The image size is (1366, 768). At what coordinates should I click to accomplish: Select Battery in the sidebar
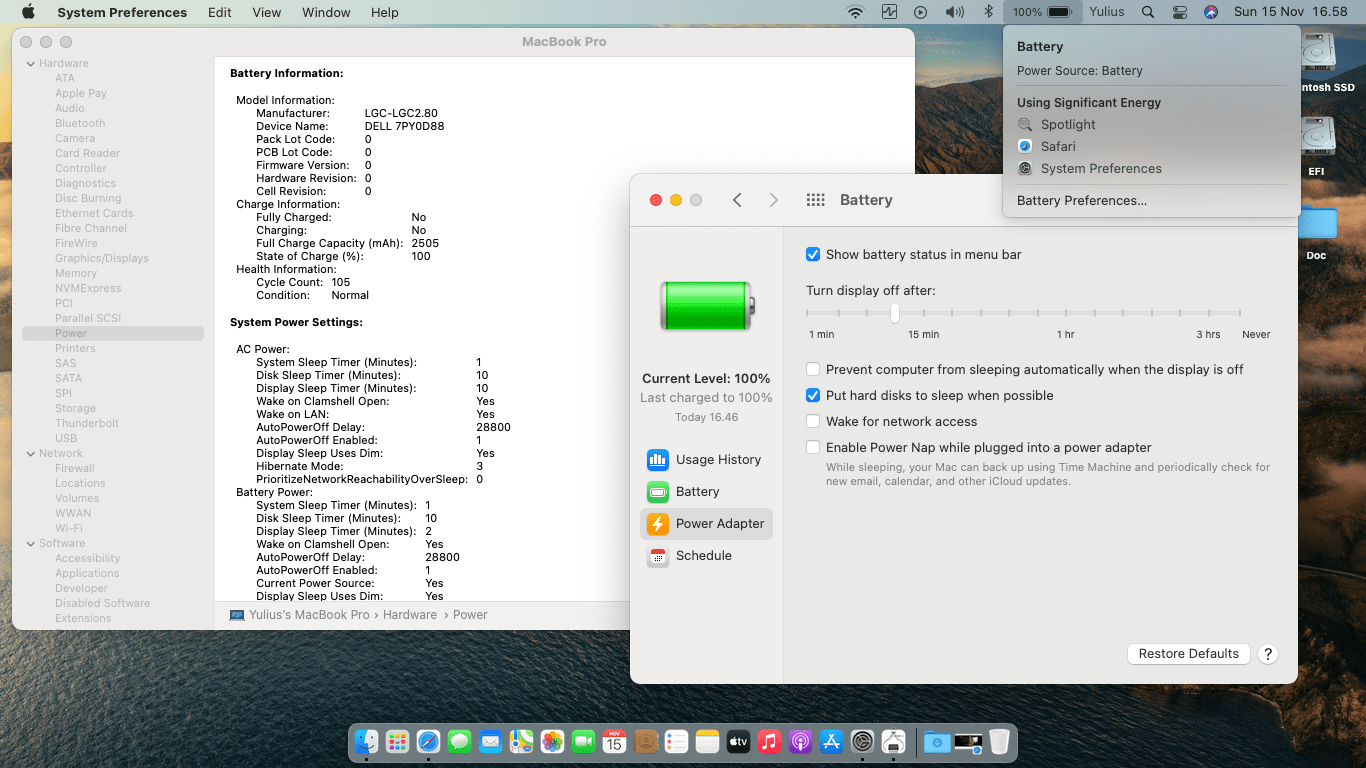pos(697,492)
